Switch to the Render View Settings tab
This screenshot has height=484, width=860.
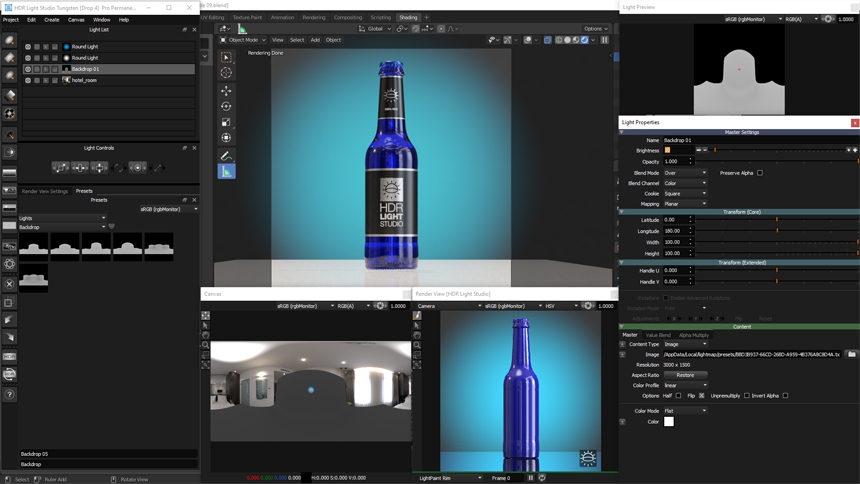44,191
